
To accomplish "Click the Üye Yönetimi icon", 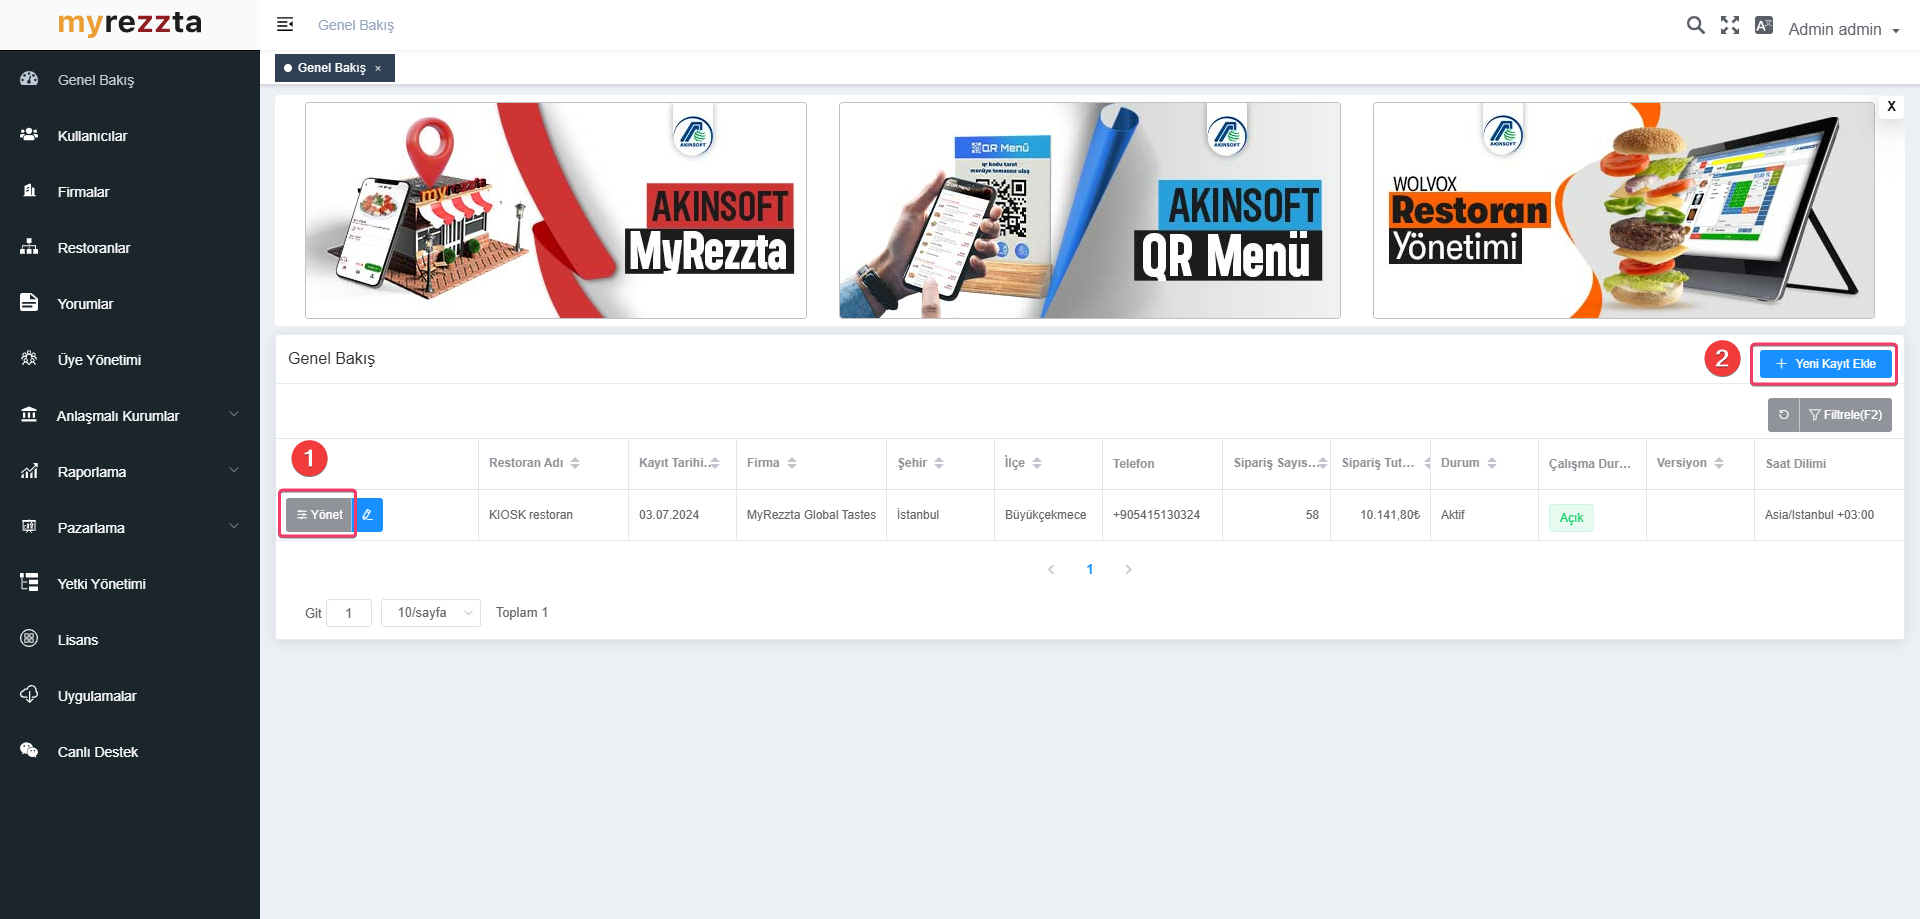I will tap(29, 359).
